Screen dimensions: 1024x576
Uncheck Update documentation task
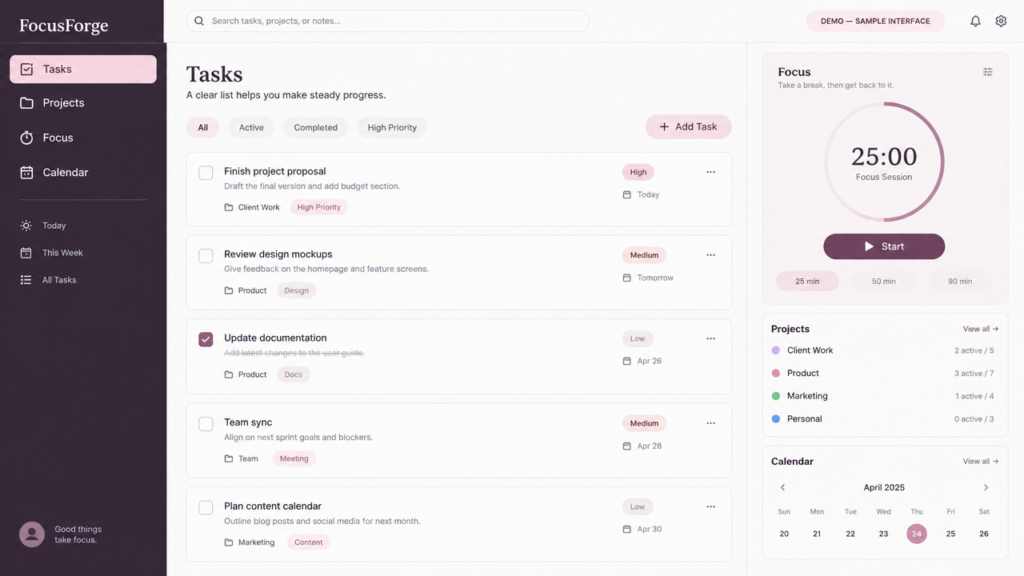pos(206,339)
